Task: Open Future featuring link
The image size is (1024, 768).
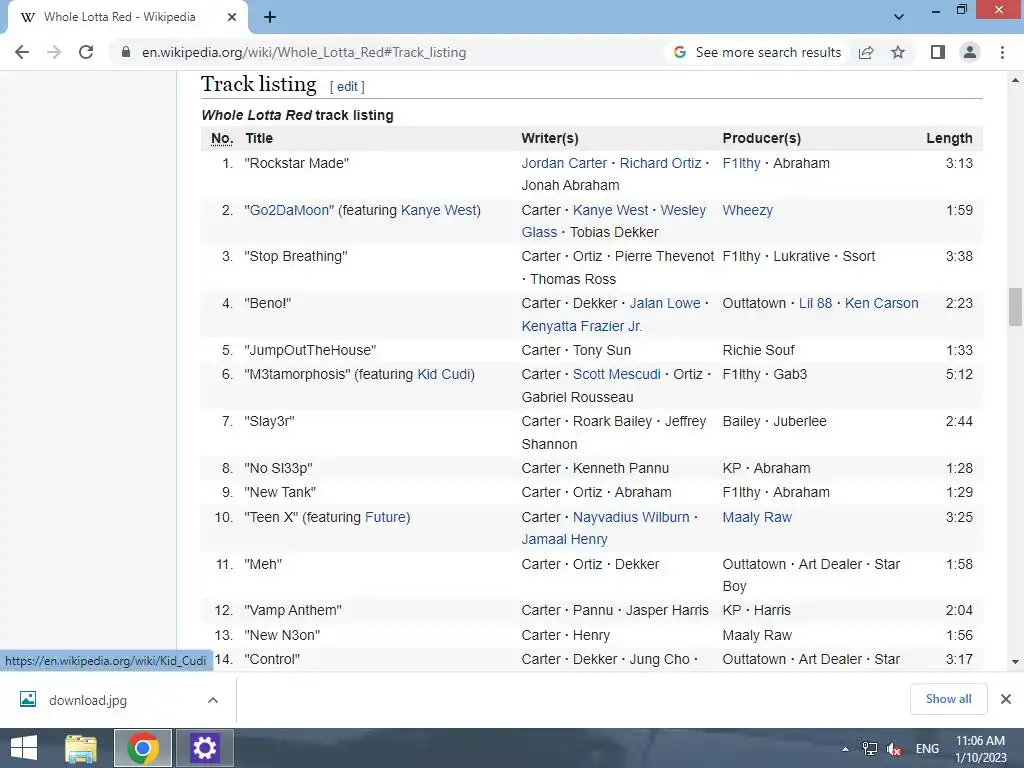Action: click(385, 517)
